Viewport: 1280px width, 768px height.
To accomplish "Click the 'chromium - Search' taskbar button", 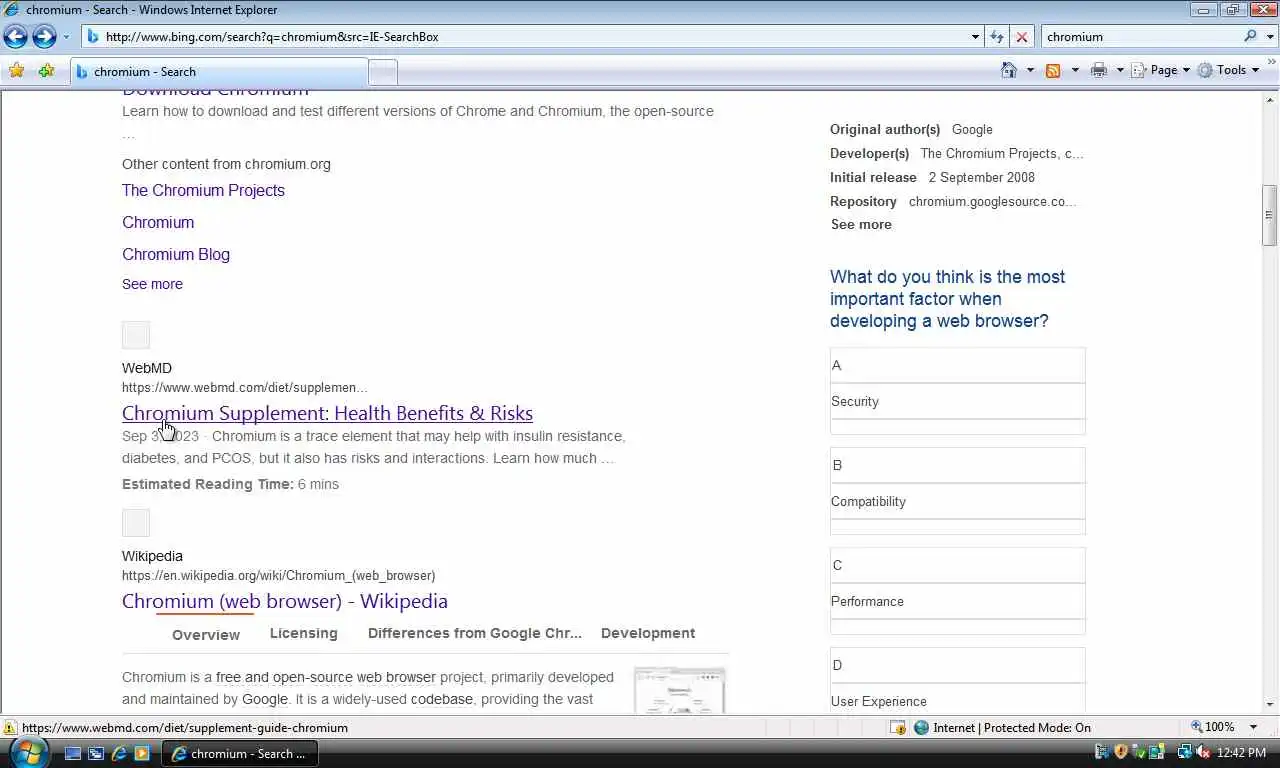I will click(x=242, y=754).
